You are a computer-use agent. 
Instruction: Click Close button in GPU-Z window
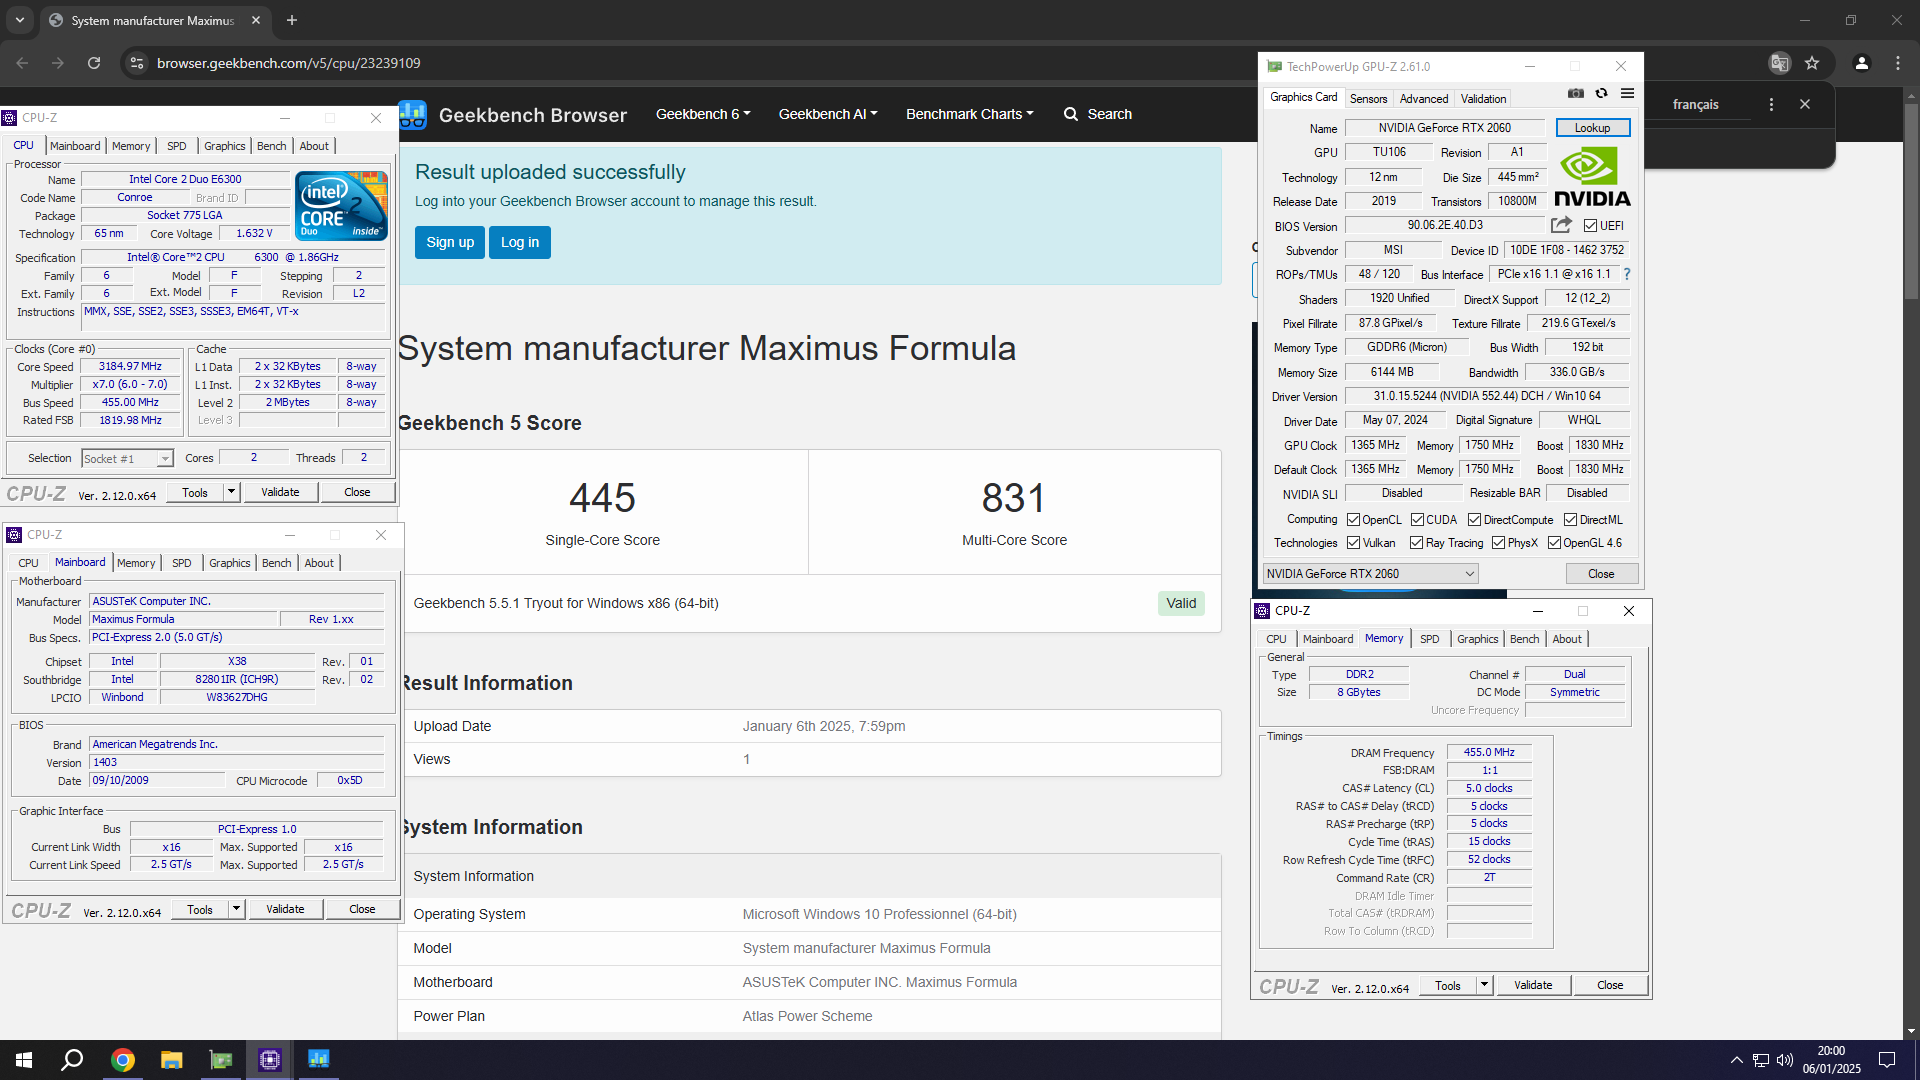pos(1601,574)
